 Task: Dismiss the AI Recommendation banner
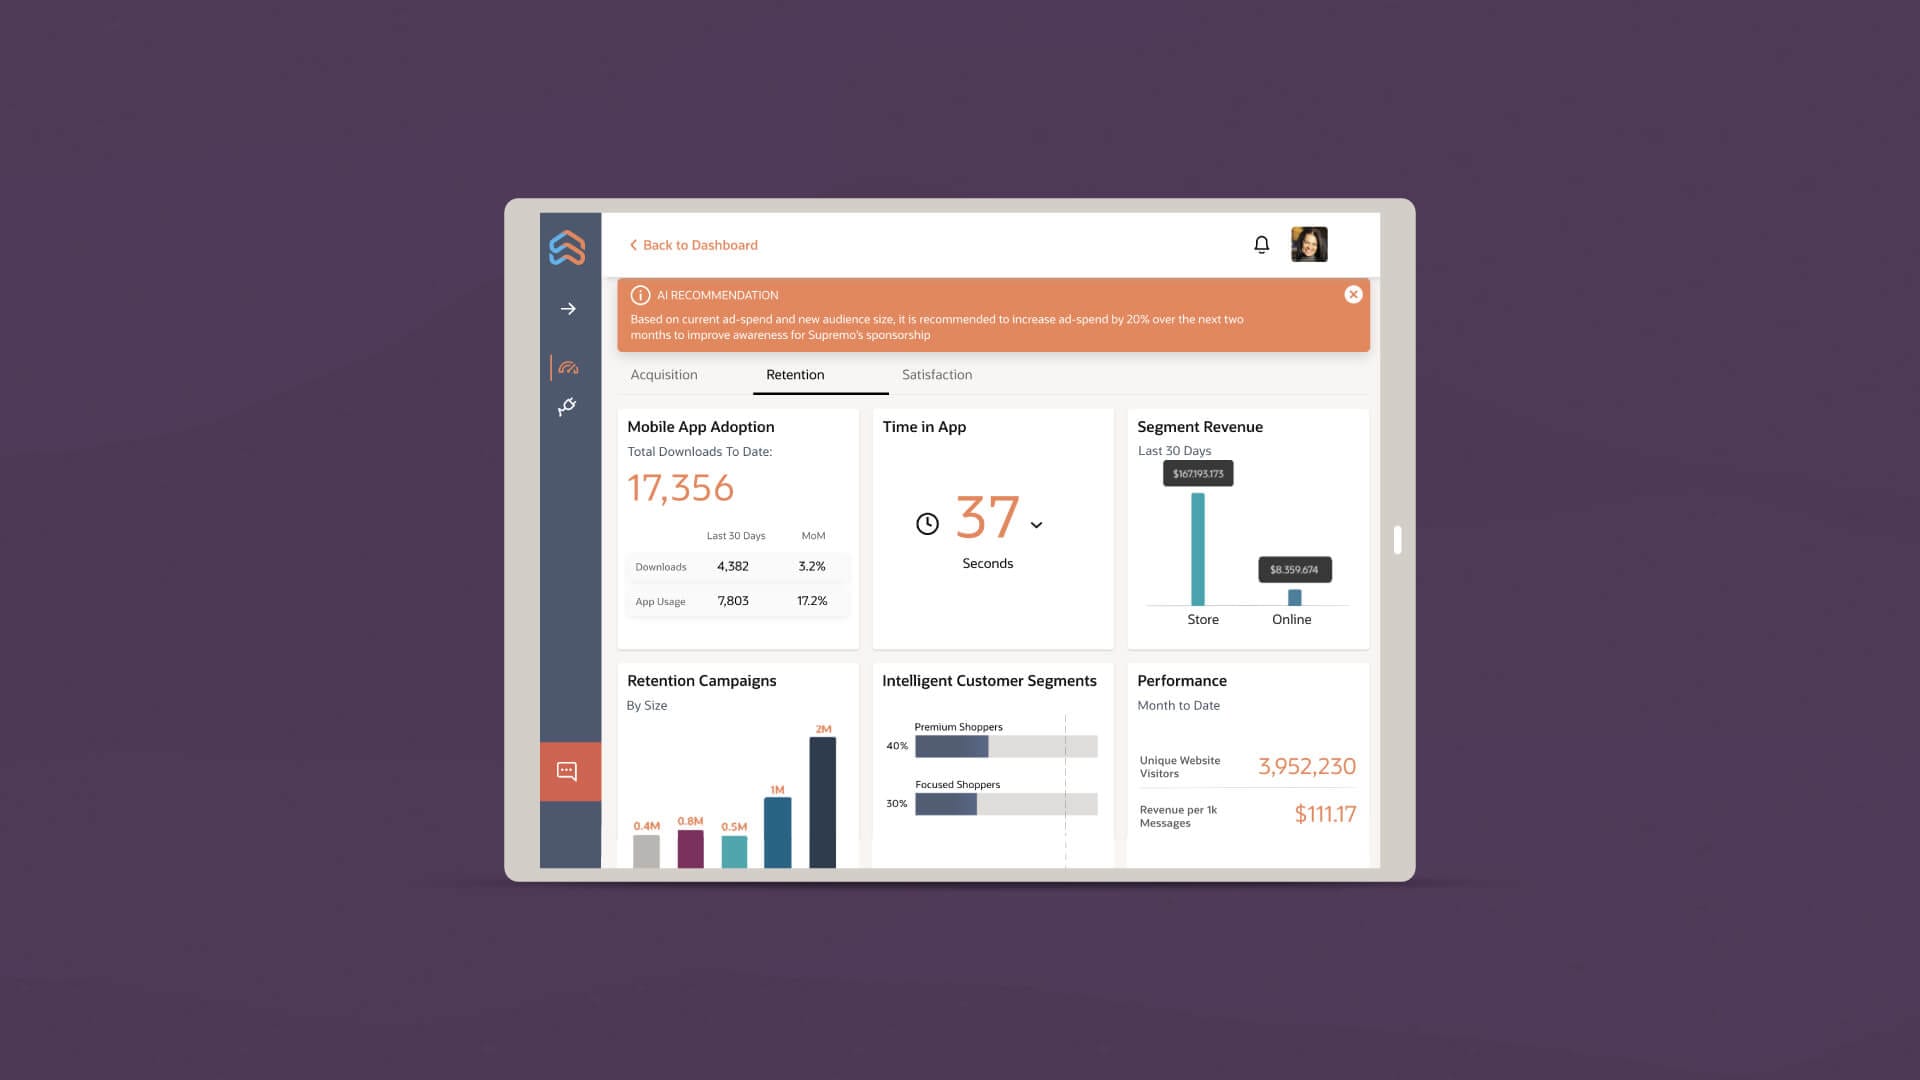coord(1353,293)
